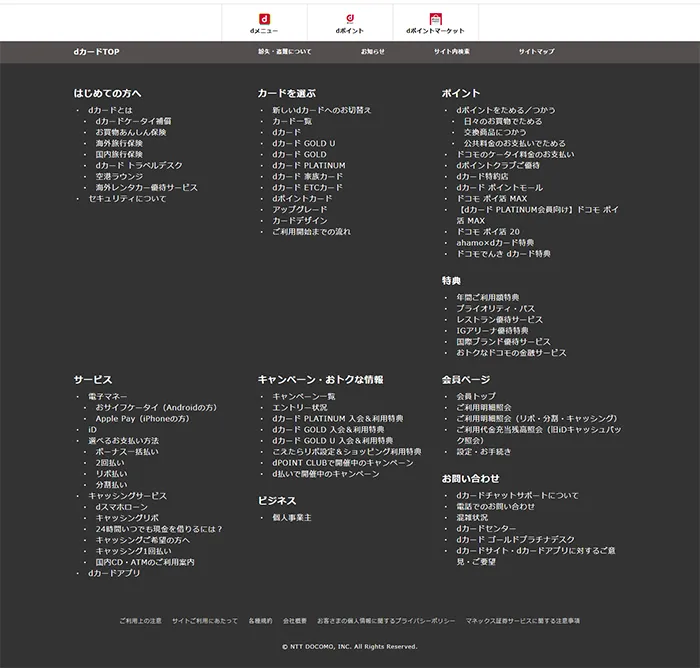
Task: Open the dPOINT CLUBで開催中のキャンペーン link
Action: click(x=343, y=463)
